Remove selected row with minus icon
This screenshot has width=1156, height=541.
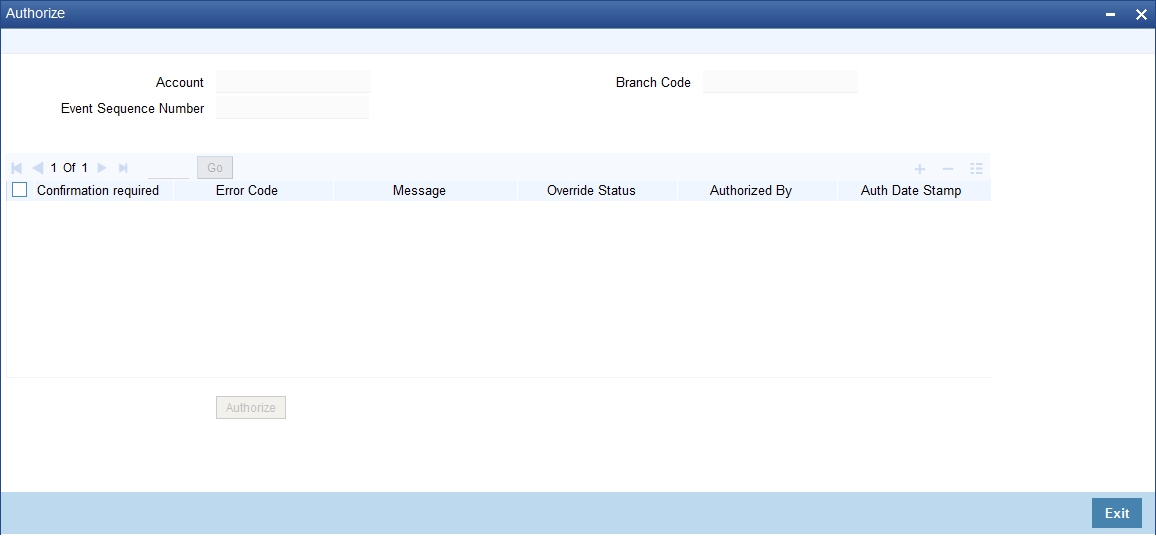pyautogui.click(x=948, y=169)
